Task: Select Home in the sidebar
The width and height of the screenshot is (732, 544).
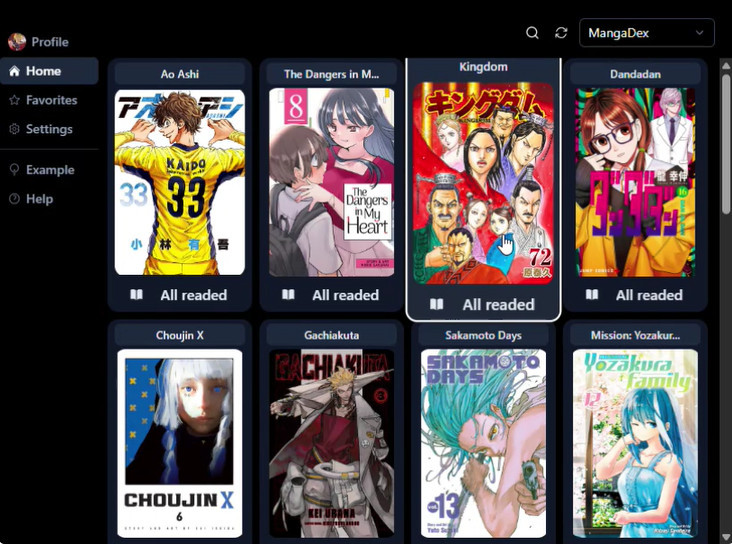Action: pos(49,71)
